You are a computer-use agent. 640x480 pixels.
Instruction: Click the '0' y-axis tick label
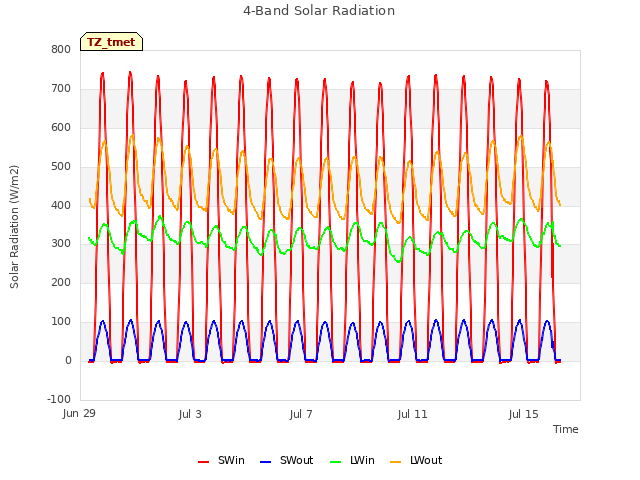[68, 360]
